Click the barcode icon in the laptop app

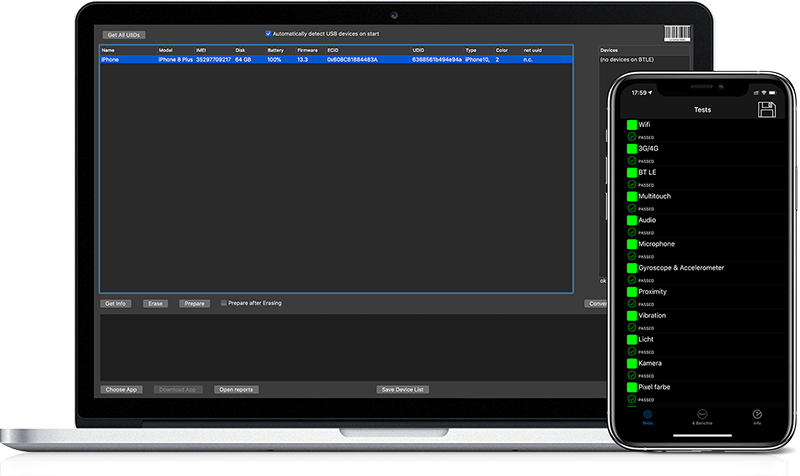point(677,33)
